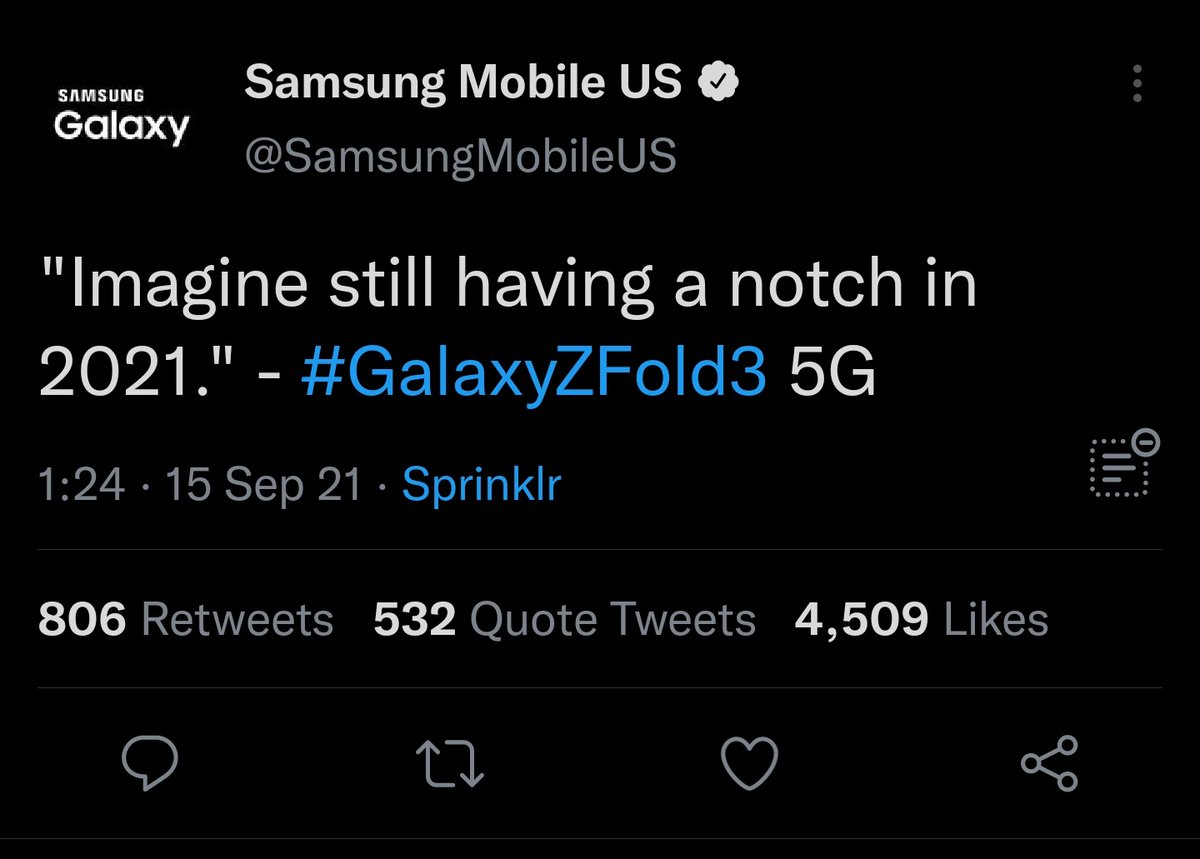Open the Samsung Mobile US display name

click(x=462, y=84)
